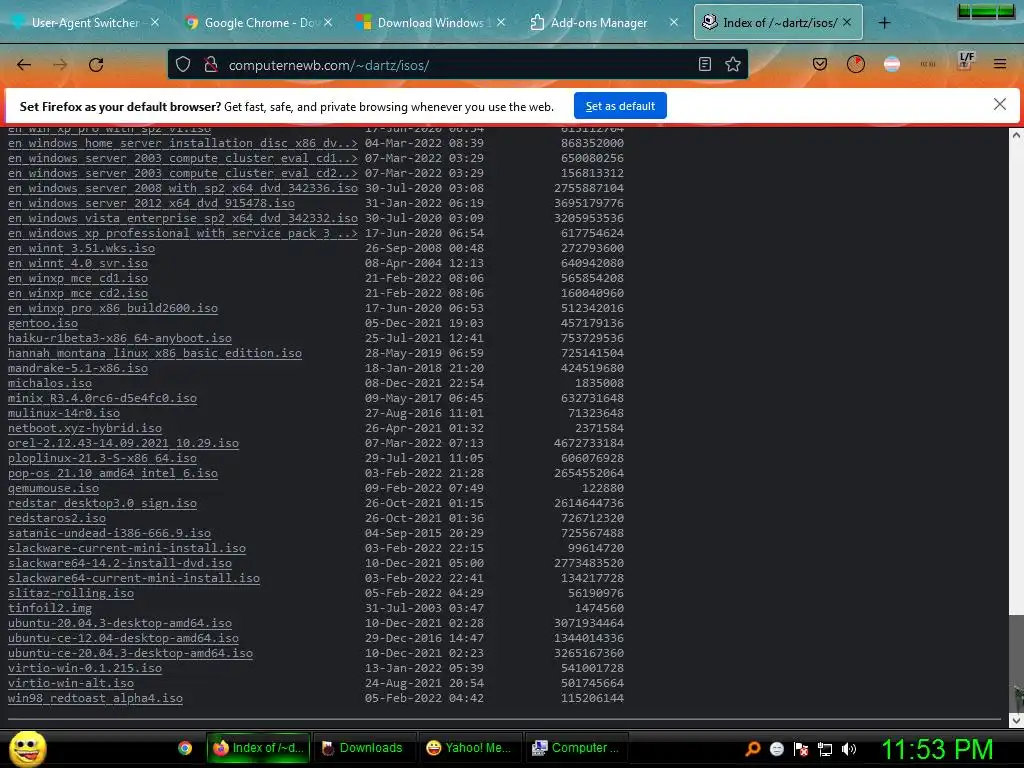Viewport: 1024px width, 768px height.
Task: Open the L/F extension button
Action: pyautogui.click(x=966, y=61)
